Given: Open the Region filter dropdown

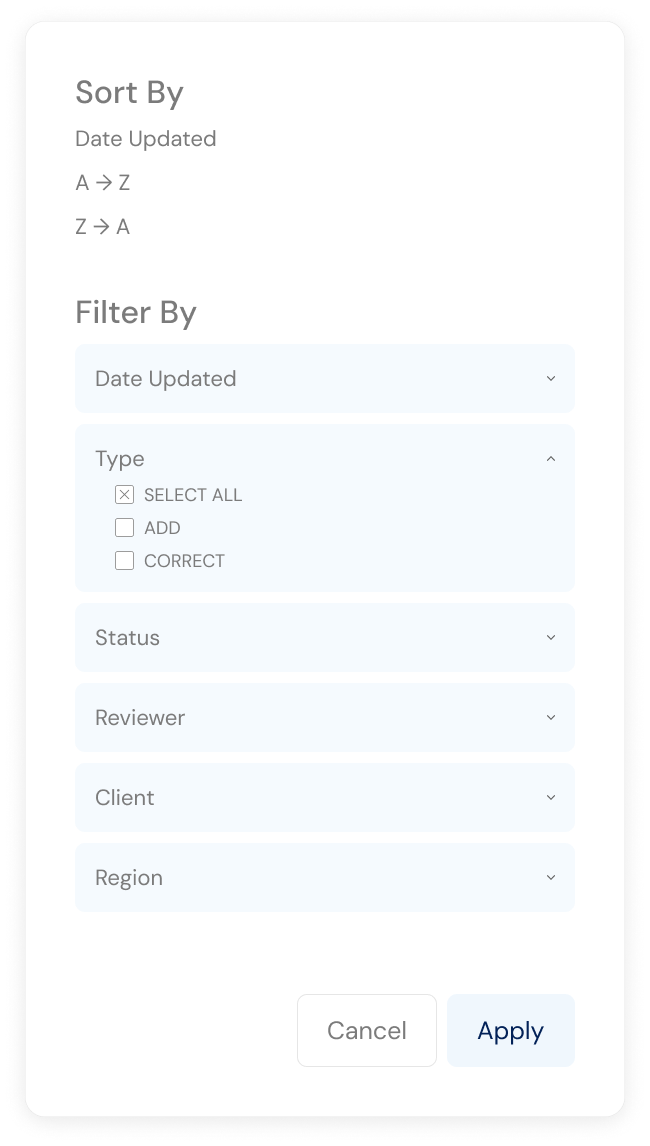Looking at the screenshot, I should (x=325, y=878).
